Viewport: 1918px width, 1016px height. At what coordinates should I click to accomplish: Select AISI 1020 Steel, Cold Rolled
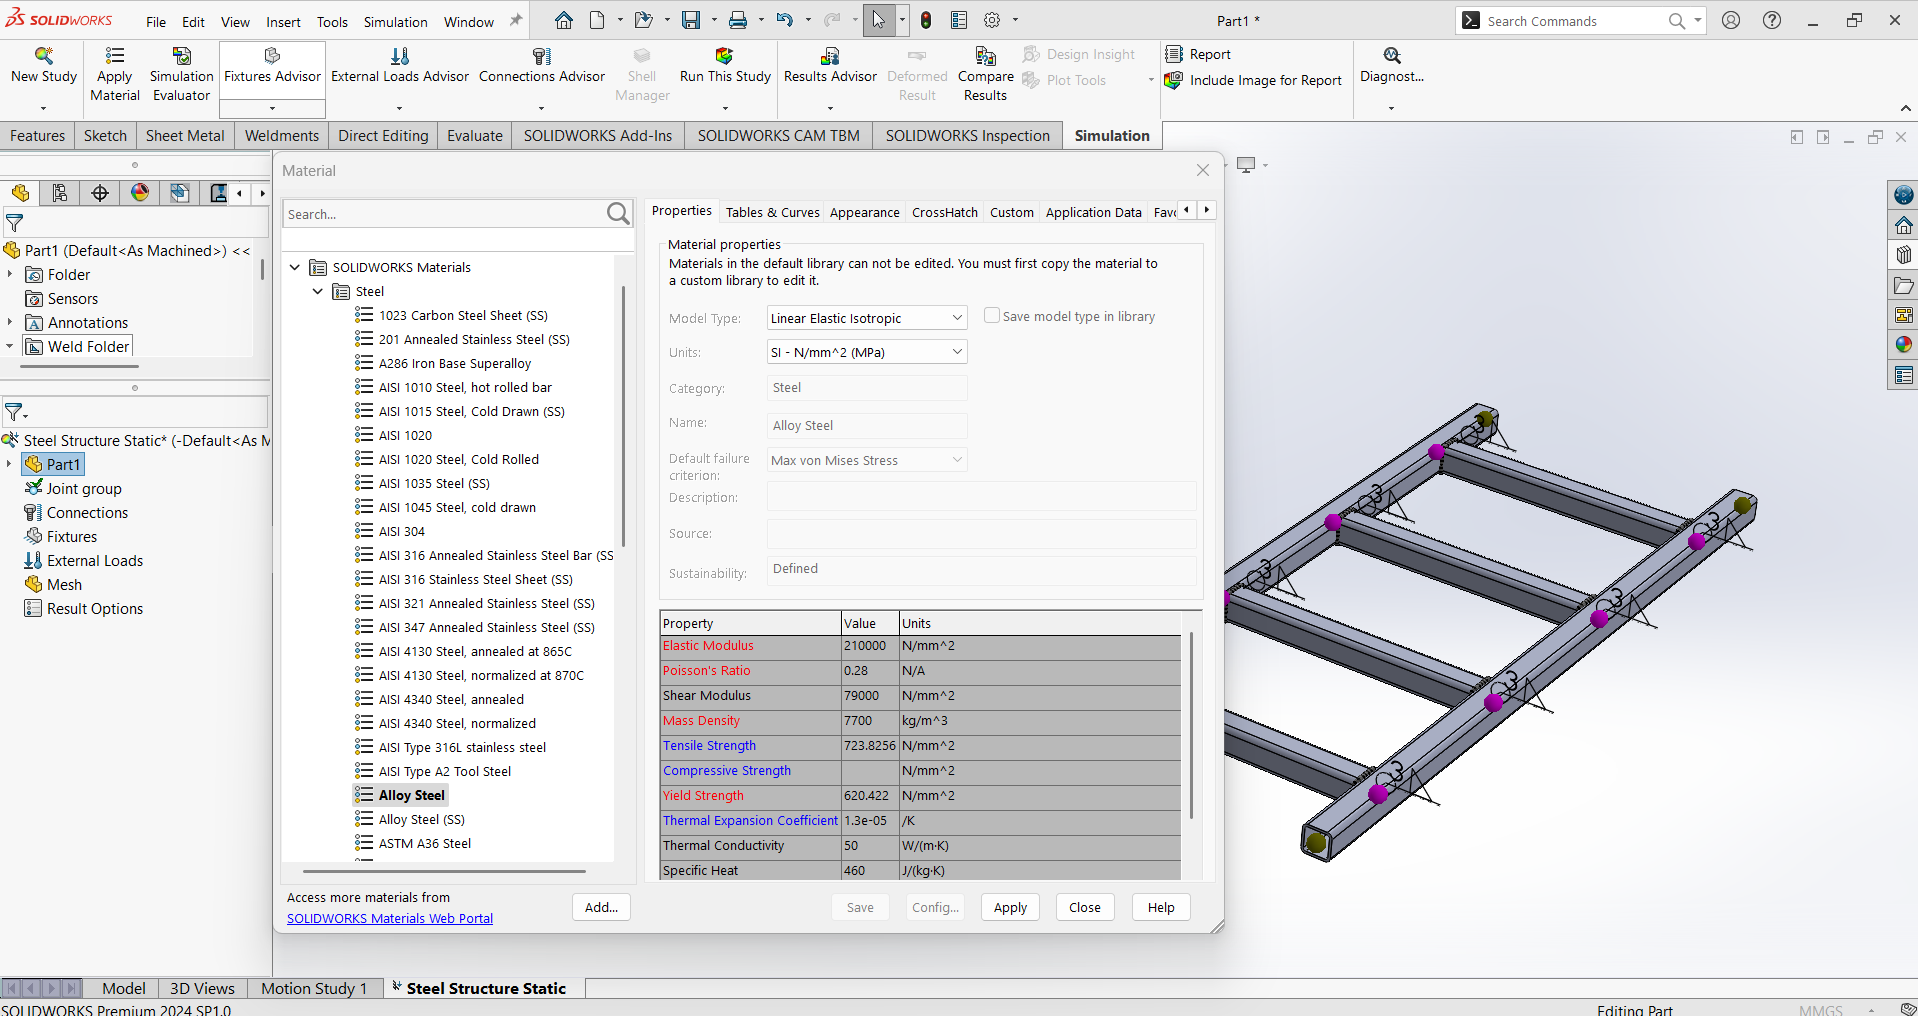[458, 459]
